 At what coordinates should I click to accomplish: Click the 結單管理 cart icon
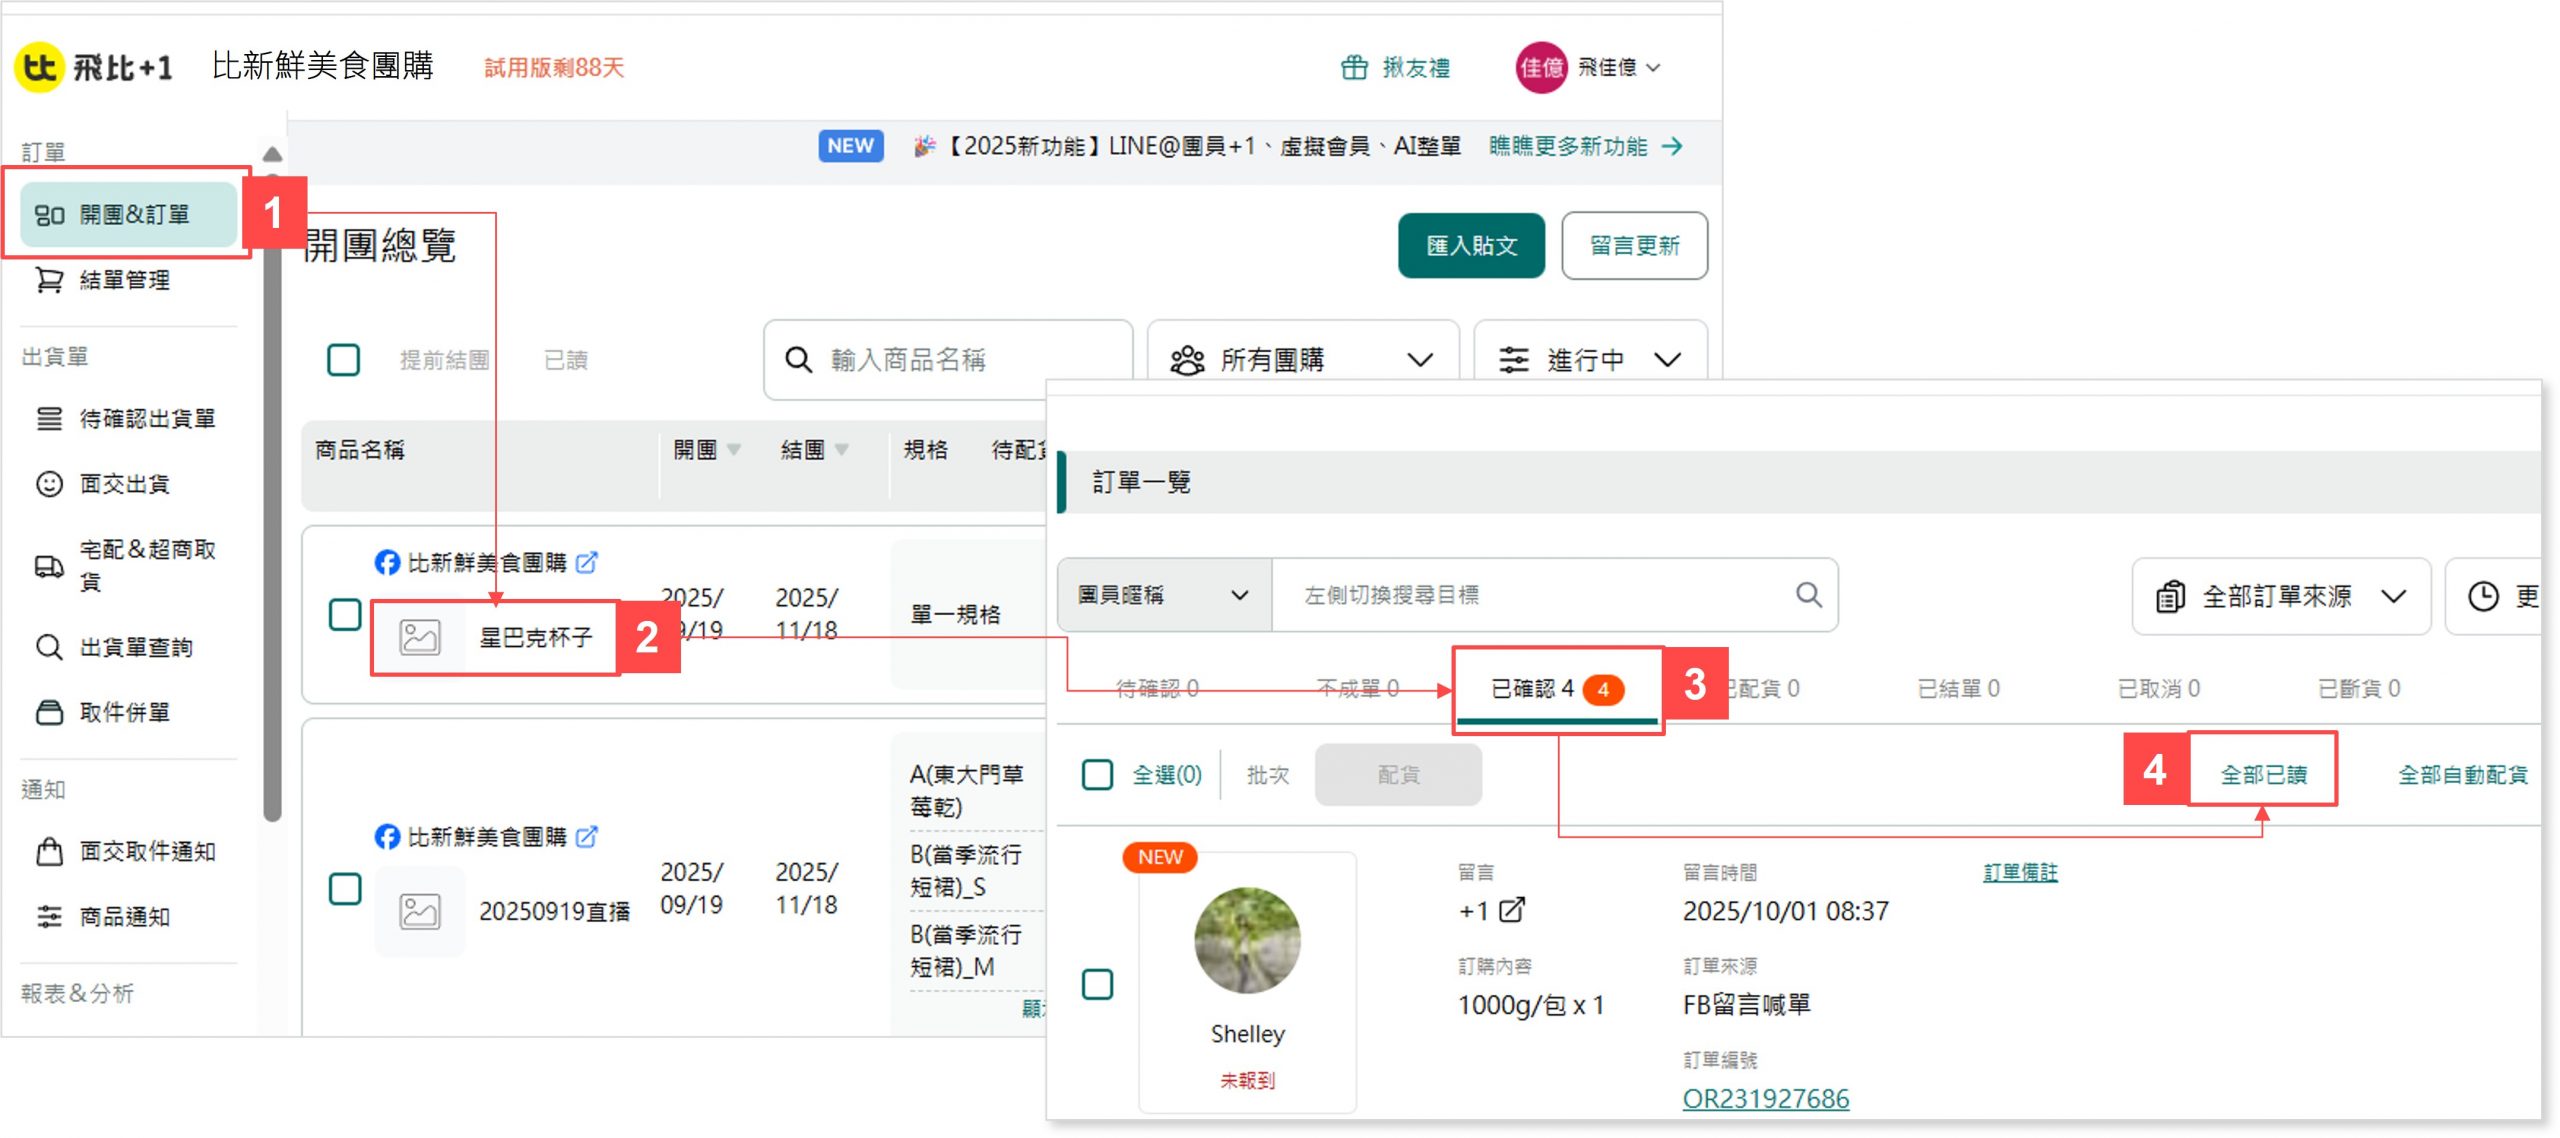click(49, 280)
